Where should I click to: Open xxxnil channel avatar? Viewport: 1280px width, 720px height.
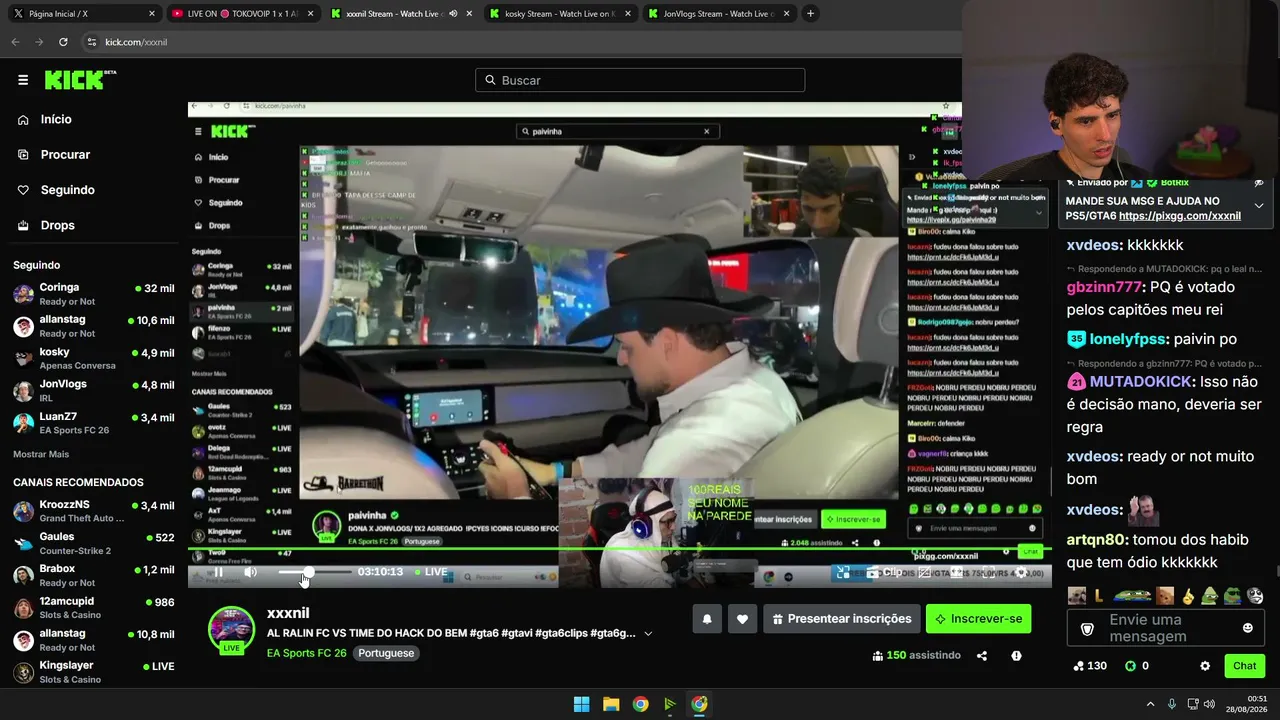click(231, 628)
